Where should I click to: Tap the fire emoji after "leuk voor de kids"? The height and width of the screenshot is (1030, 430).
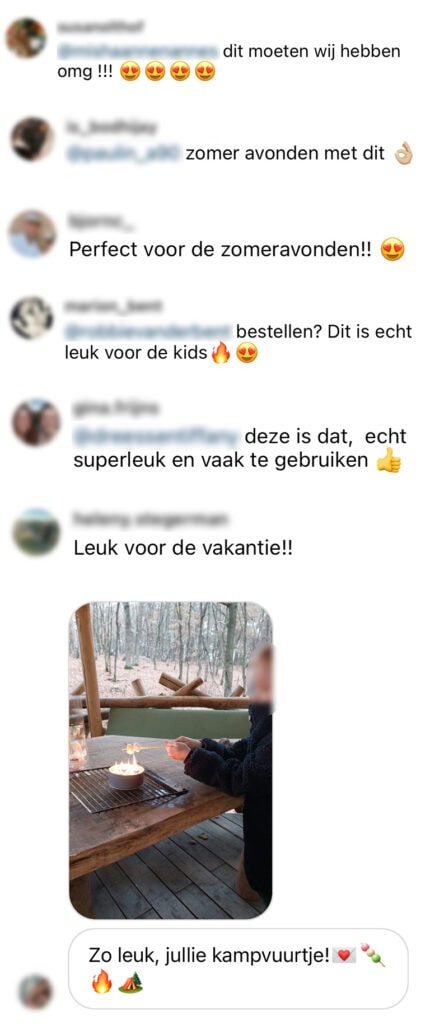pyautogui.click(x=221, y=355)
